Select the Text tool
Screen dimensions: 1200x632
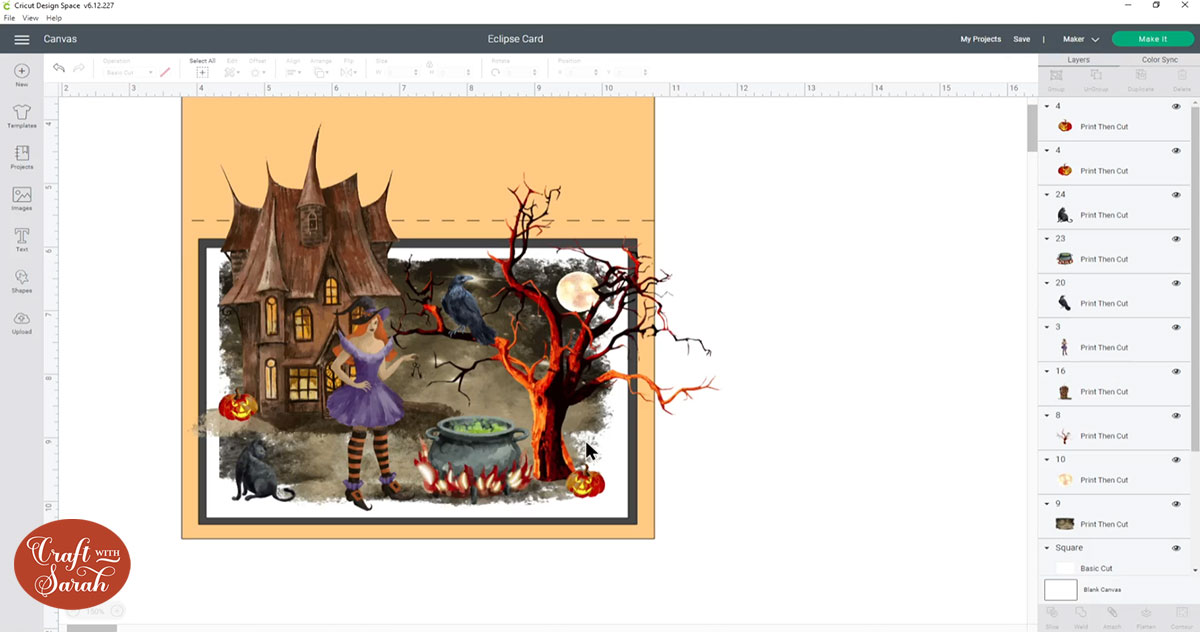click(21, 239)
